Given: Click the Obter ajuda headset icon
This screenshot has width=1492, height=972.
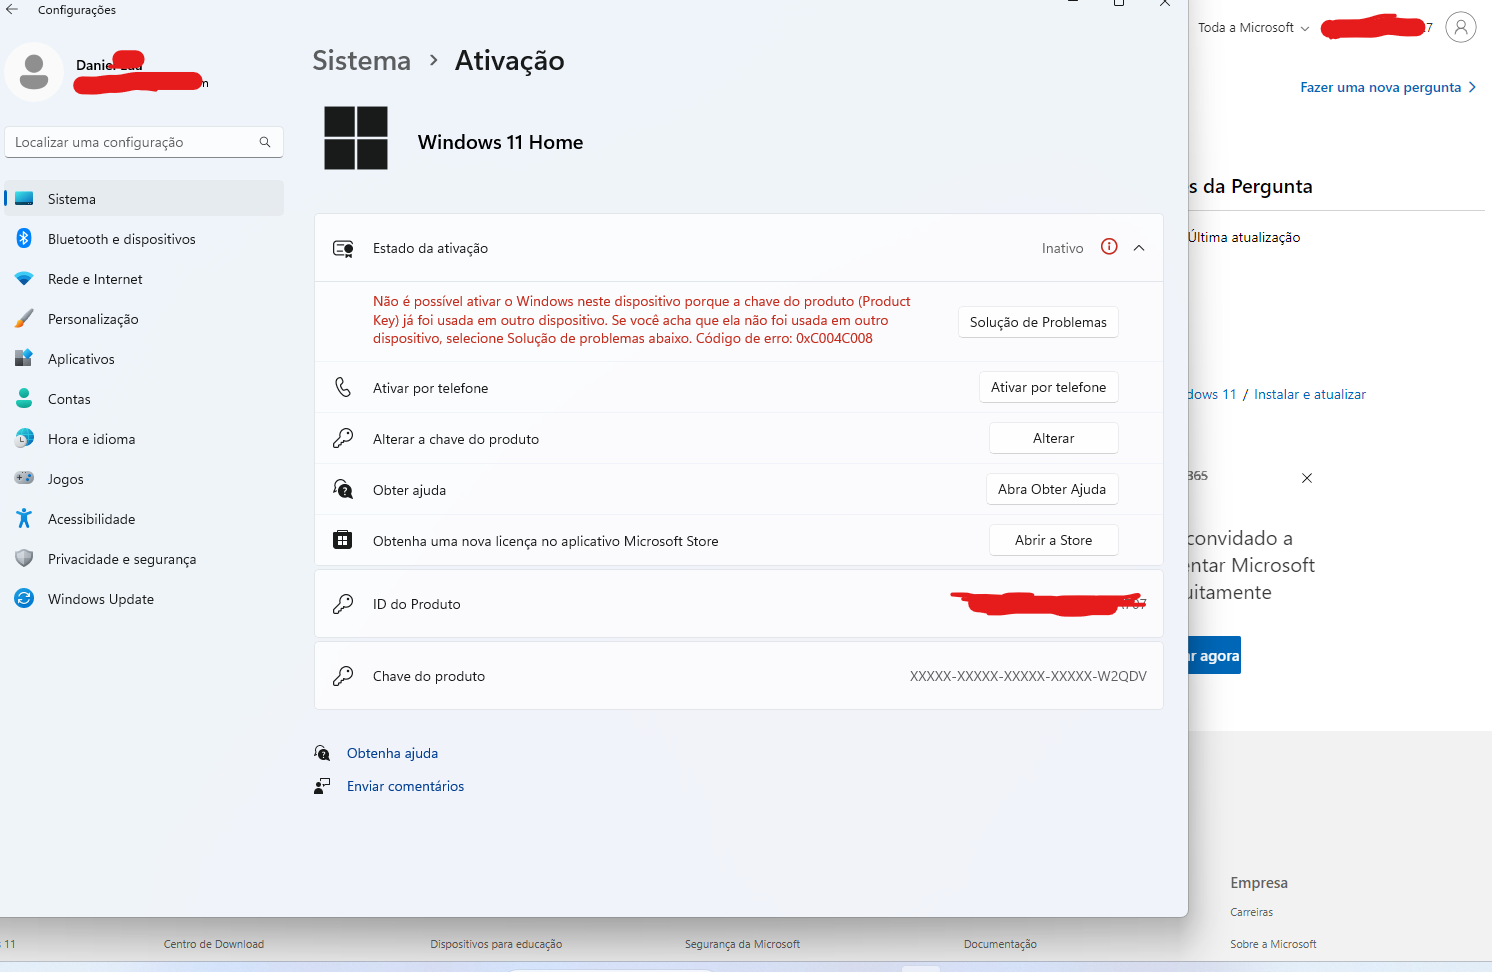Looking at the screenshot, I should point(343,489).
